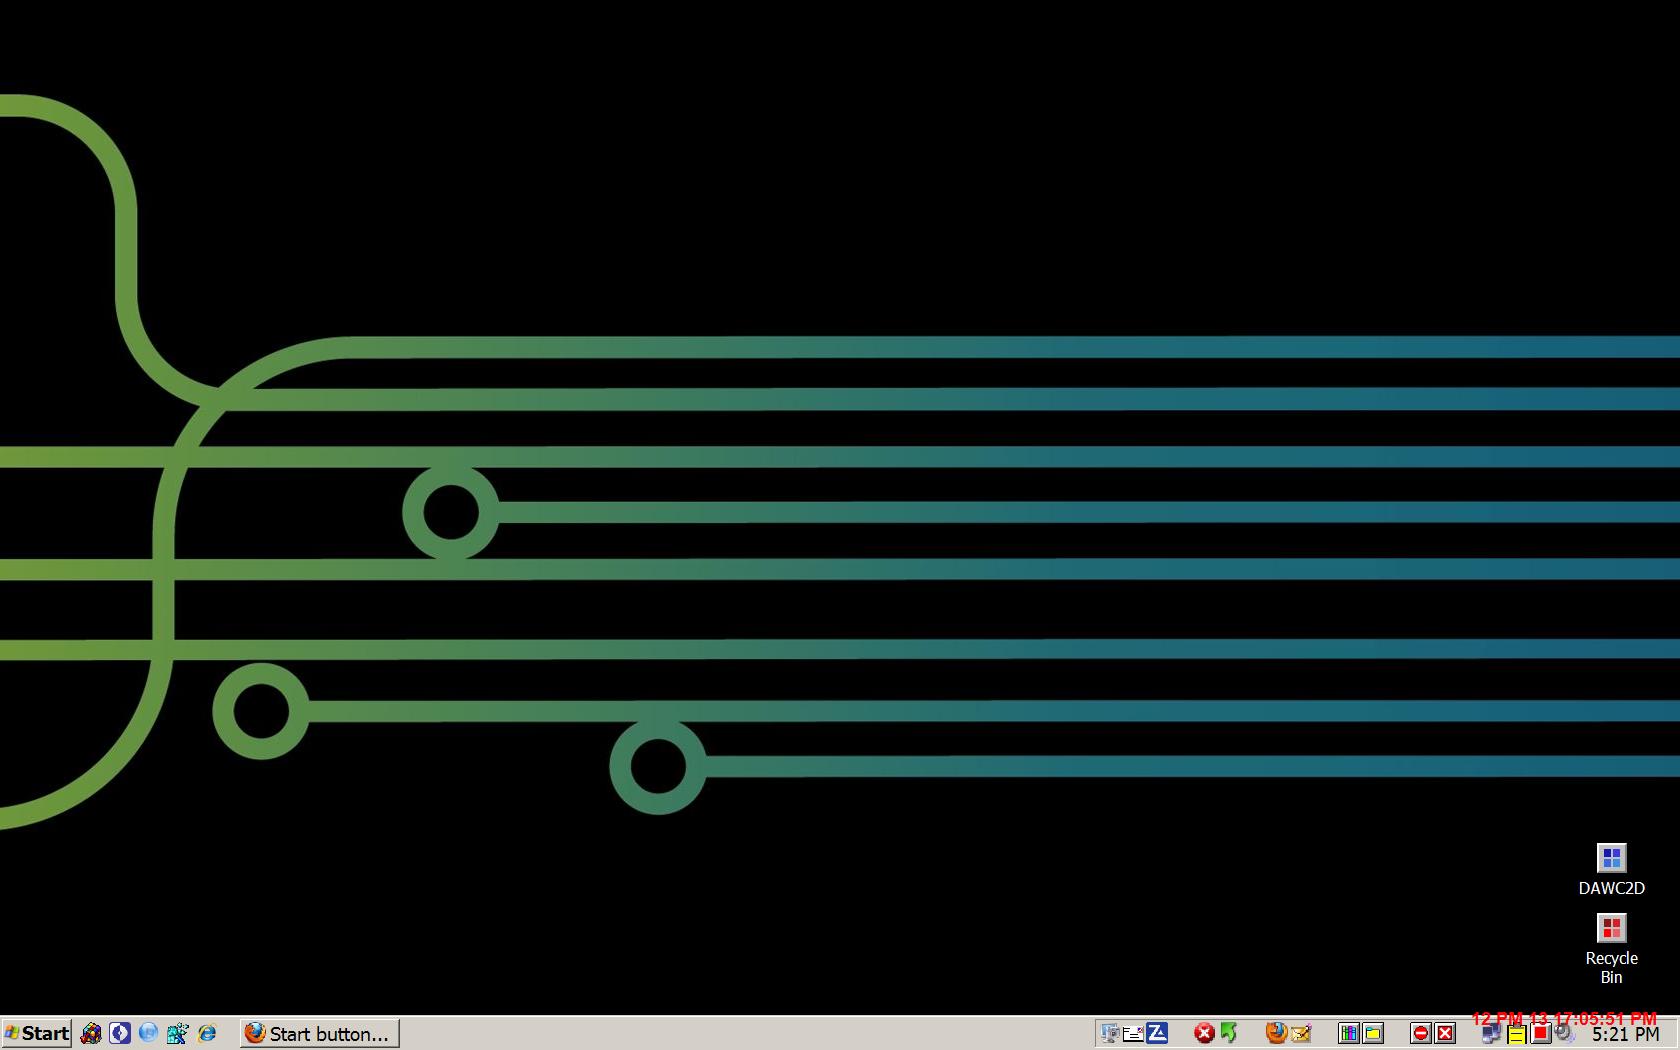Open the envelope mail compose icon
The height and width of the screenshot is (1050, 1680).
pyautogui.click(x=1301, y=1033)
